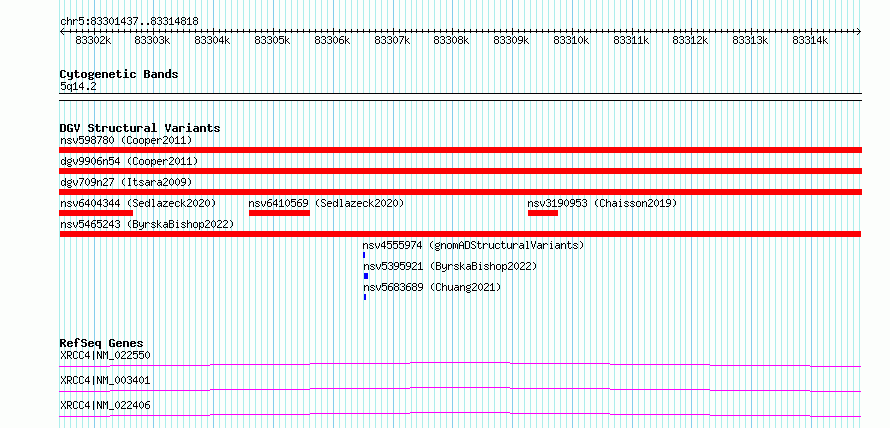Screen dimensions: 890x428
Task: Open nsv5683689 (Chuang2021) label
Action: pos(432,287)
